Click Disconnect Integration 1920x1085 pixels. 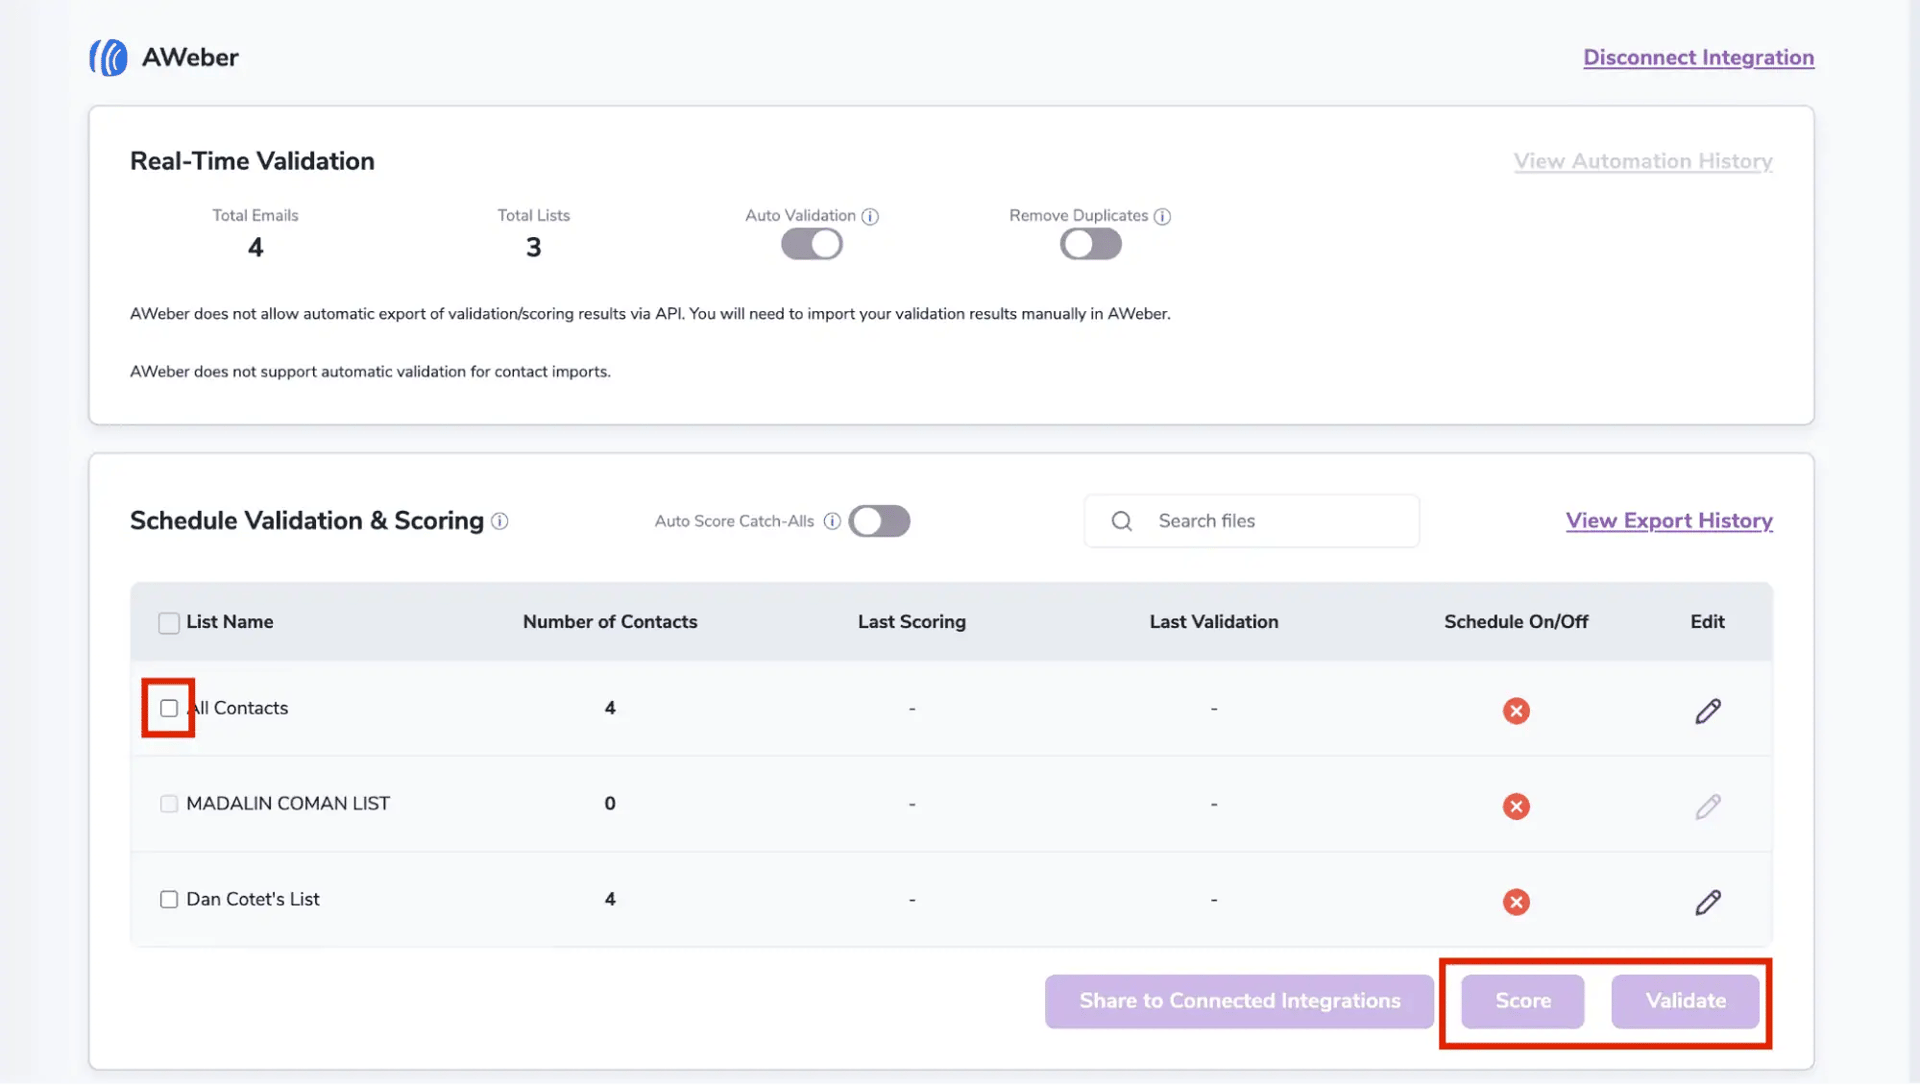coord(1698,57)
